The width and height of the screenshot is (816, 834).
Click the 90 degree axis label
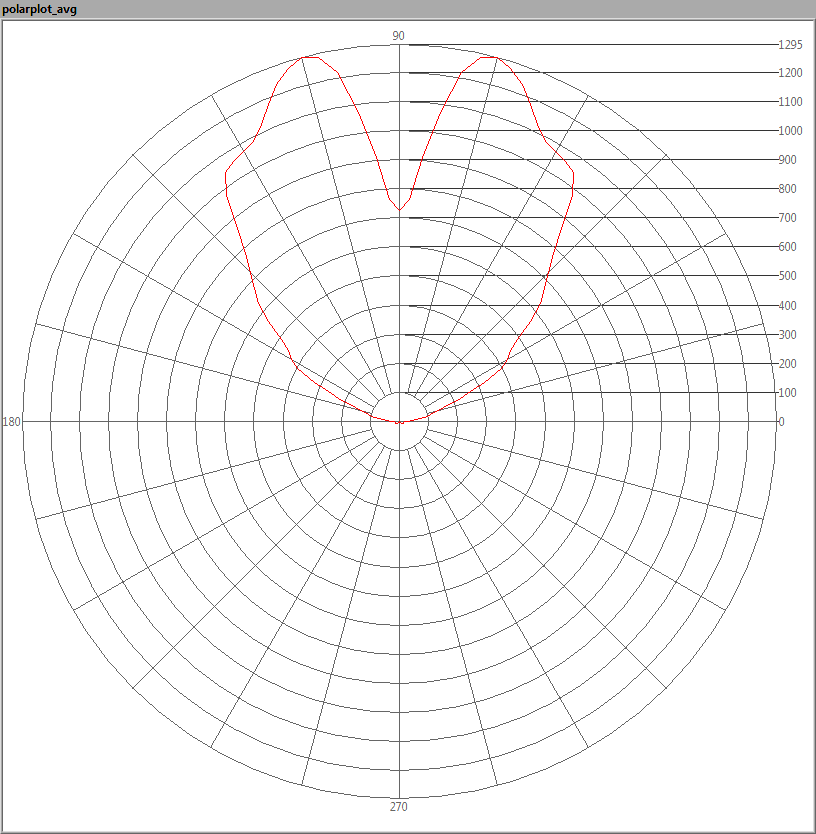point(398,36)
